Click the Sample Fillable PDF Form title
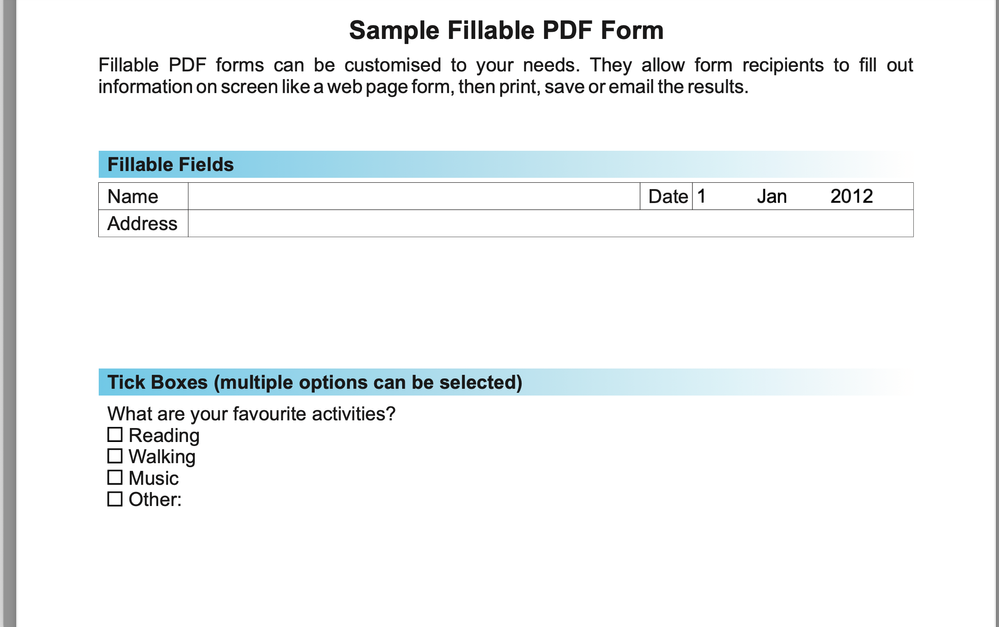Viewport: 999px width, 627px height. click(505, 30)
